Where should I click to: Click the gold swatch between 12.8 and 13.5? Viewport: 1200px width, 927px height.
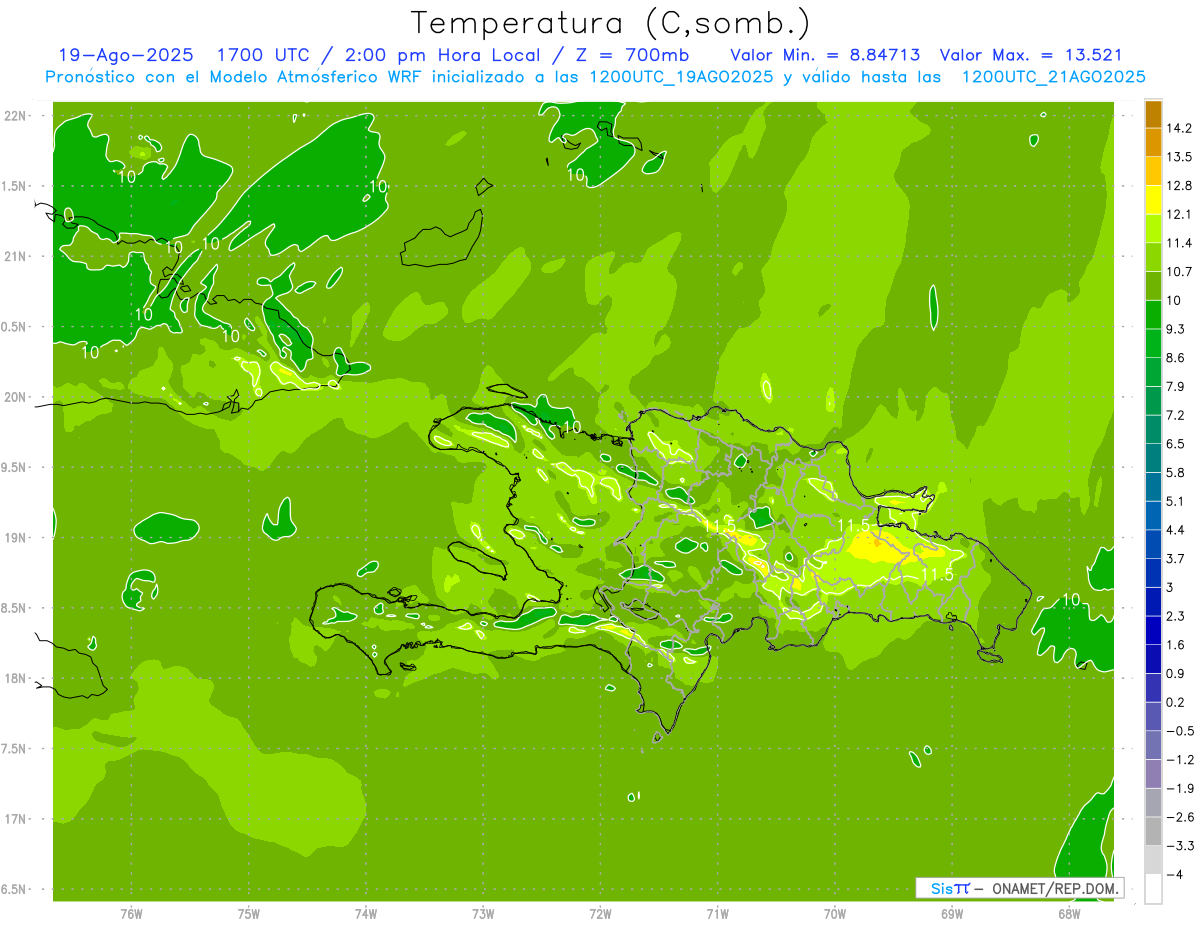coord(1153,171)
